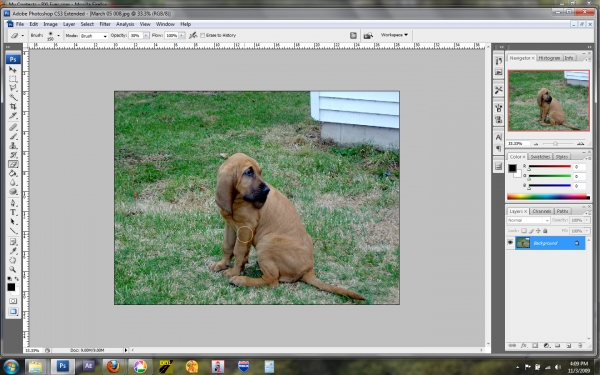600x375 pixels.
Task: Select the Brush tool
Action: click(x=13, y=136)
